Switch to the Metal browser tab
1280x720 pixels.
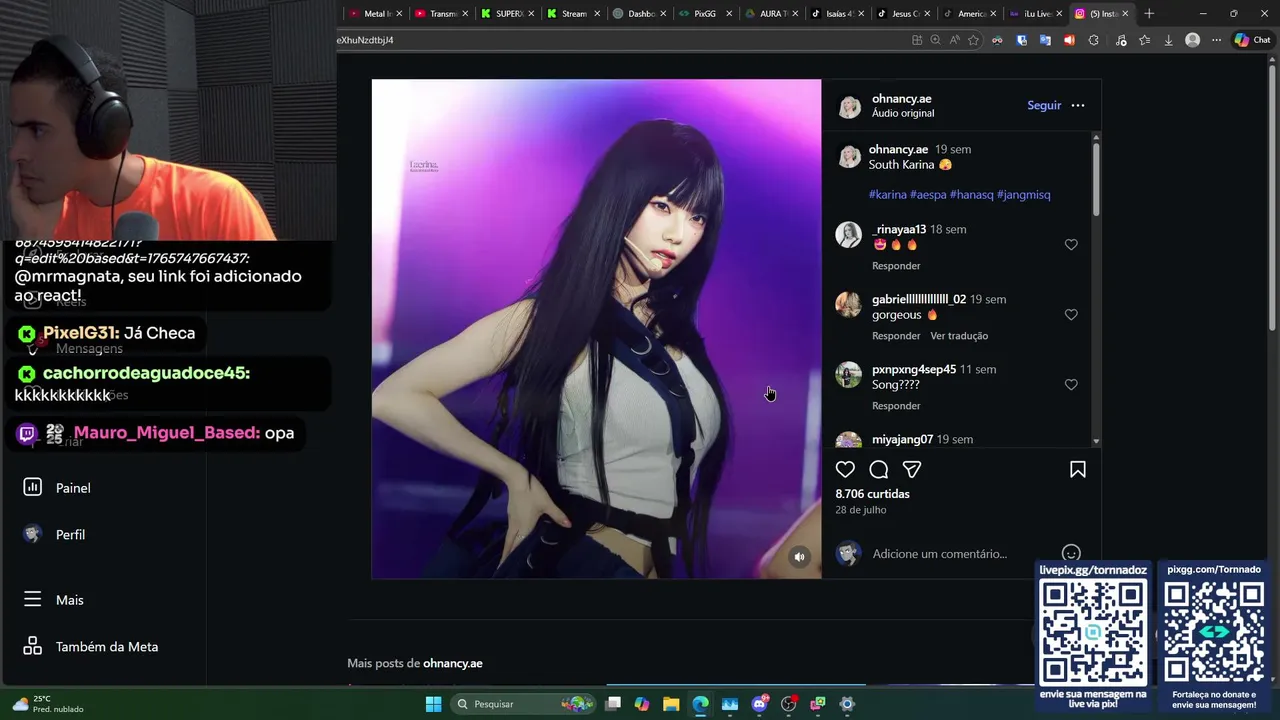375,13
